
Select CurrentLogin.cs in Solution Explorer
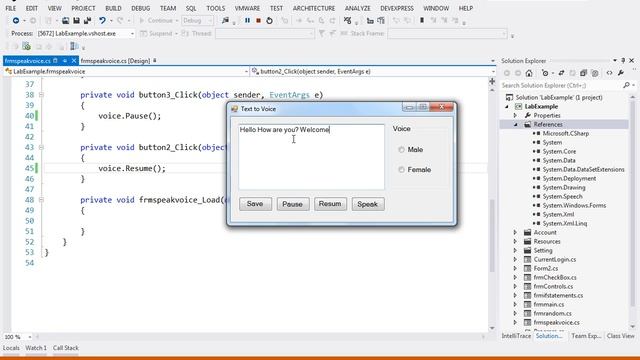pos(555,259)
